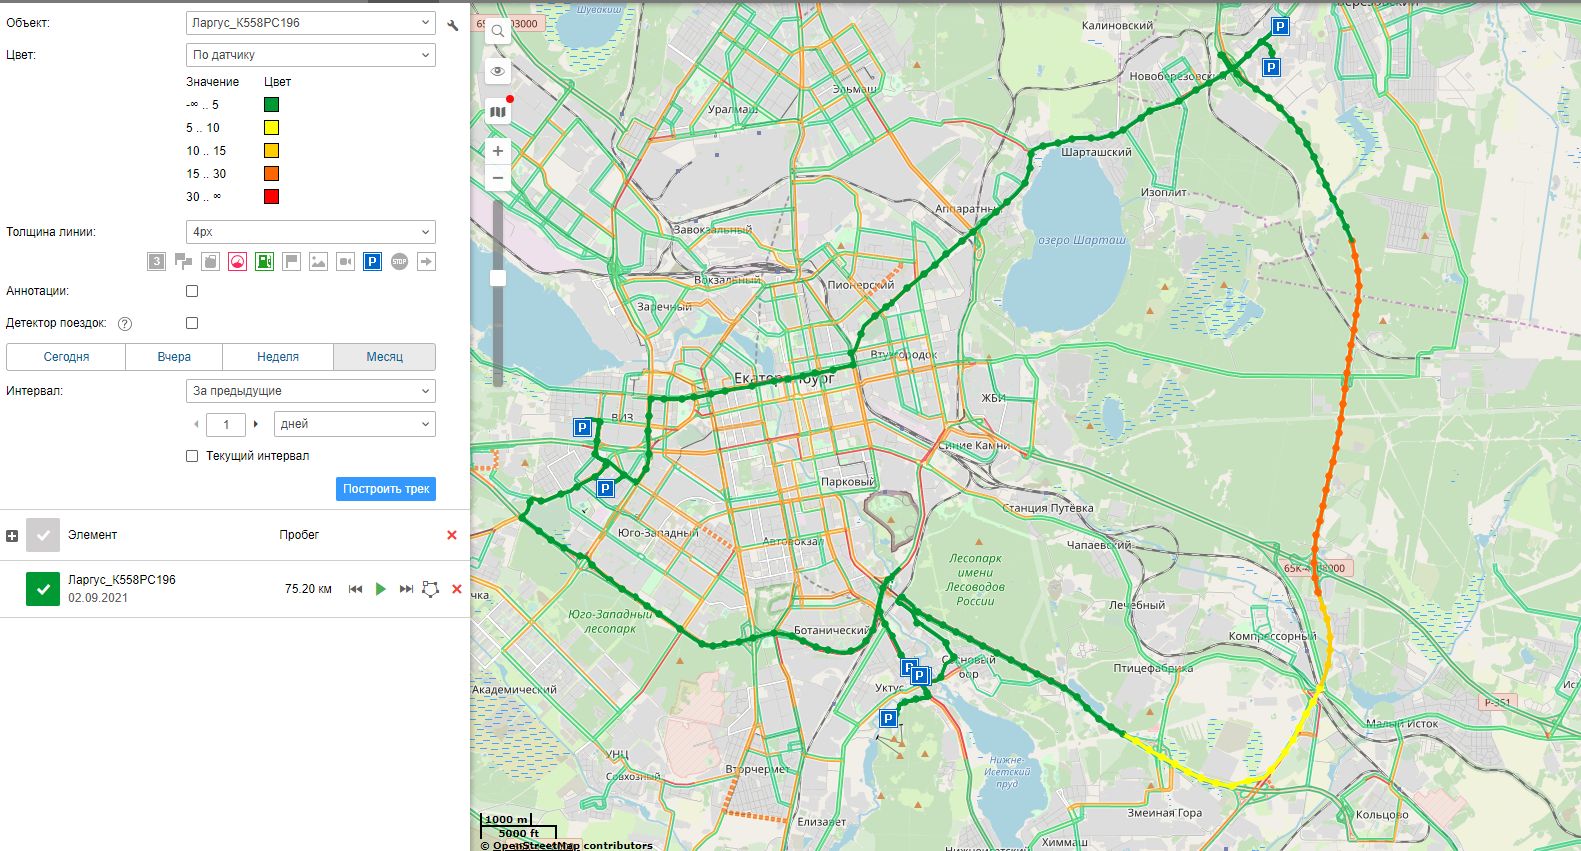The image size is (1581, 851).
Task: Toggle the STOP markers icon
Action: pyautogui.click(x=399, y=262)
